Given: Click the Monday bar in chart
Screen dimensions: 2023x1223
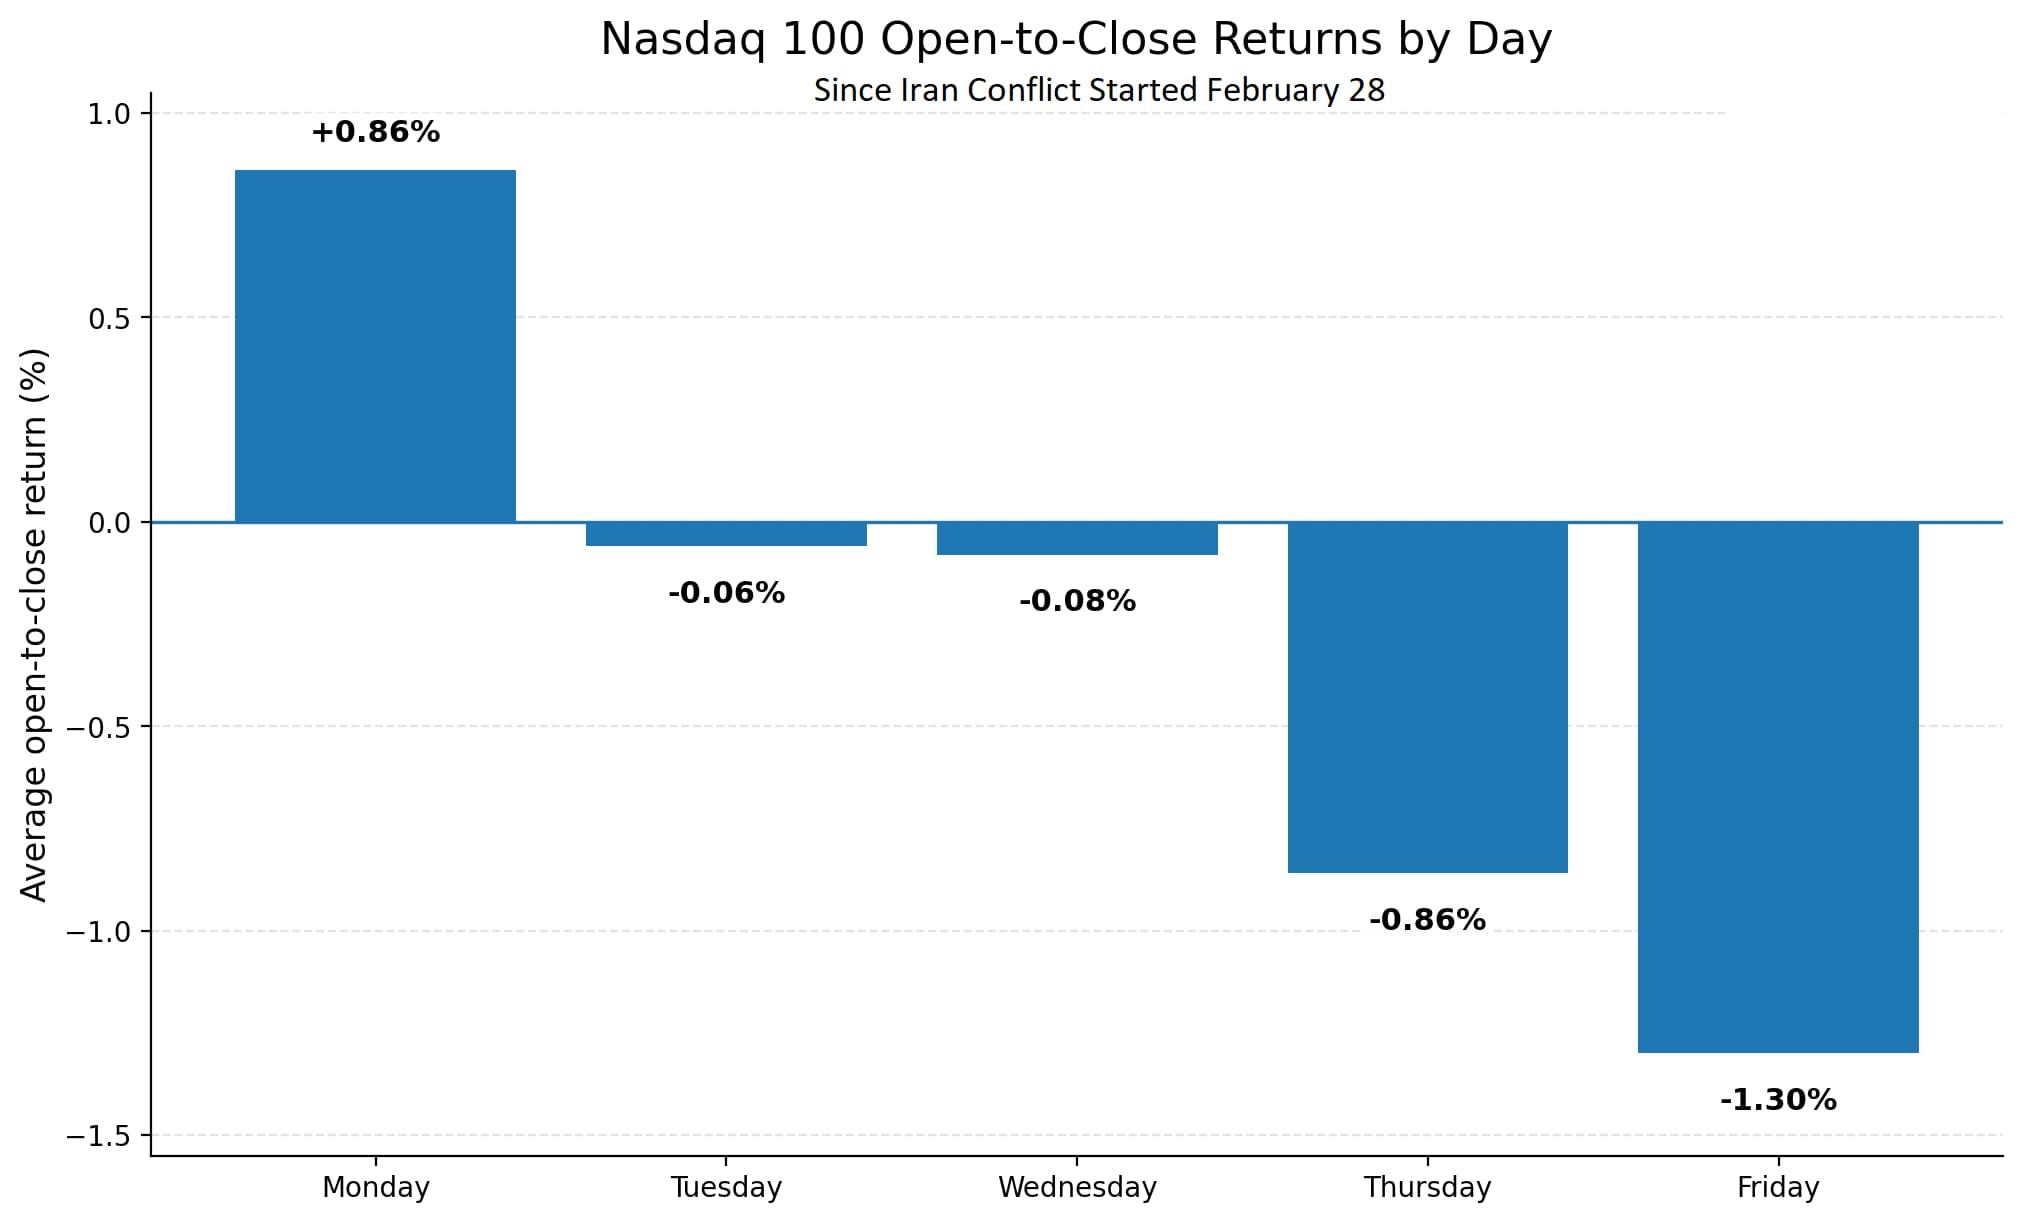Looking at the screenshot, I should 375,346.
